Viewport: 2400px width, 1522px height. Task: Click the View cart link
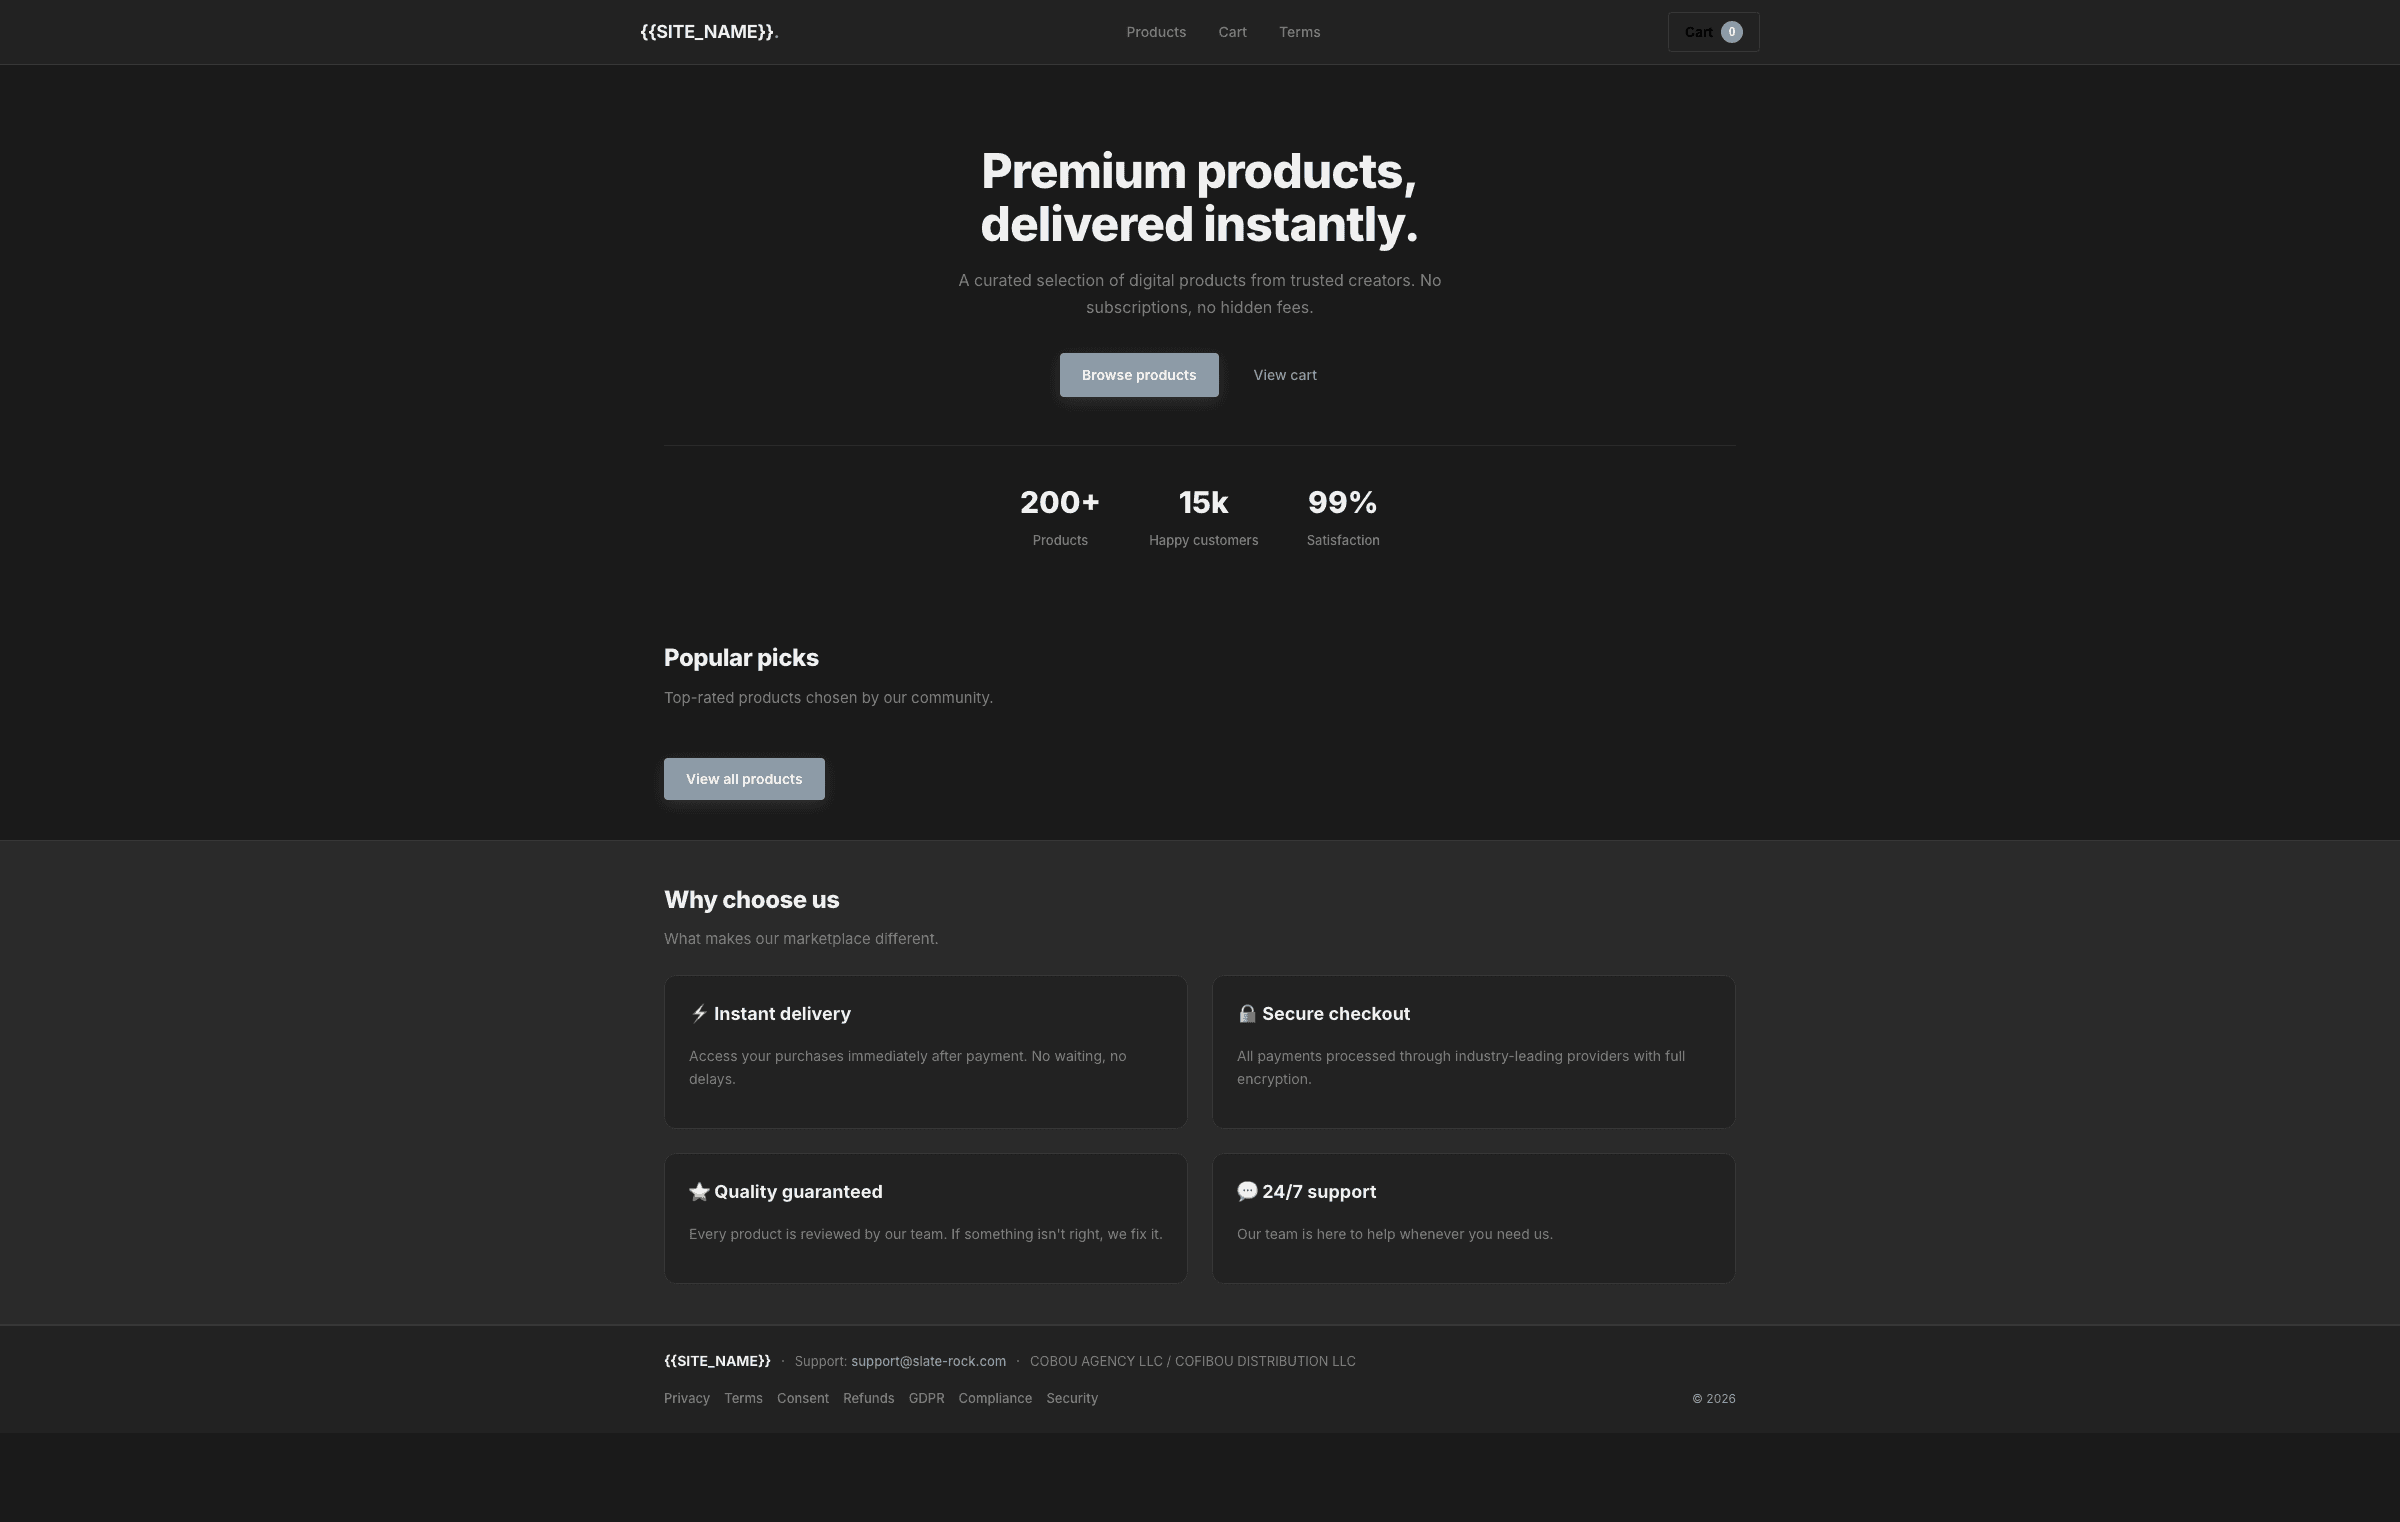(1285, 375)
